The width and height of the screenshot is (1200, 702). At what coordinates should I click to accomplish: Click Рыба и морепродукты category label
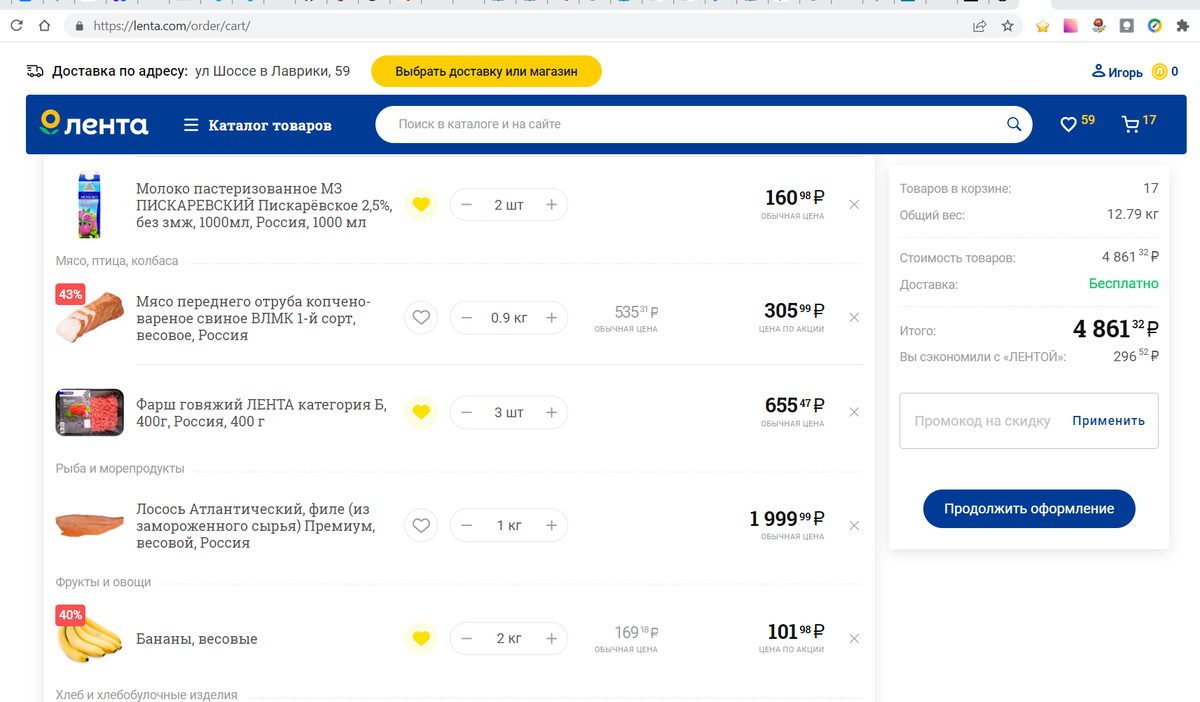(120, 468)
